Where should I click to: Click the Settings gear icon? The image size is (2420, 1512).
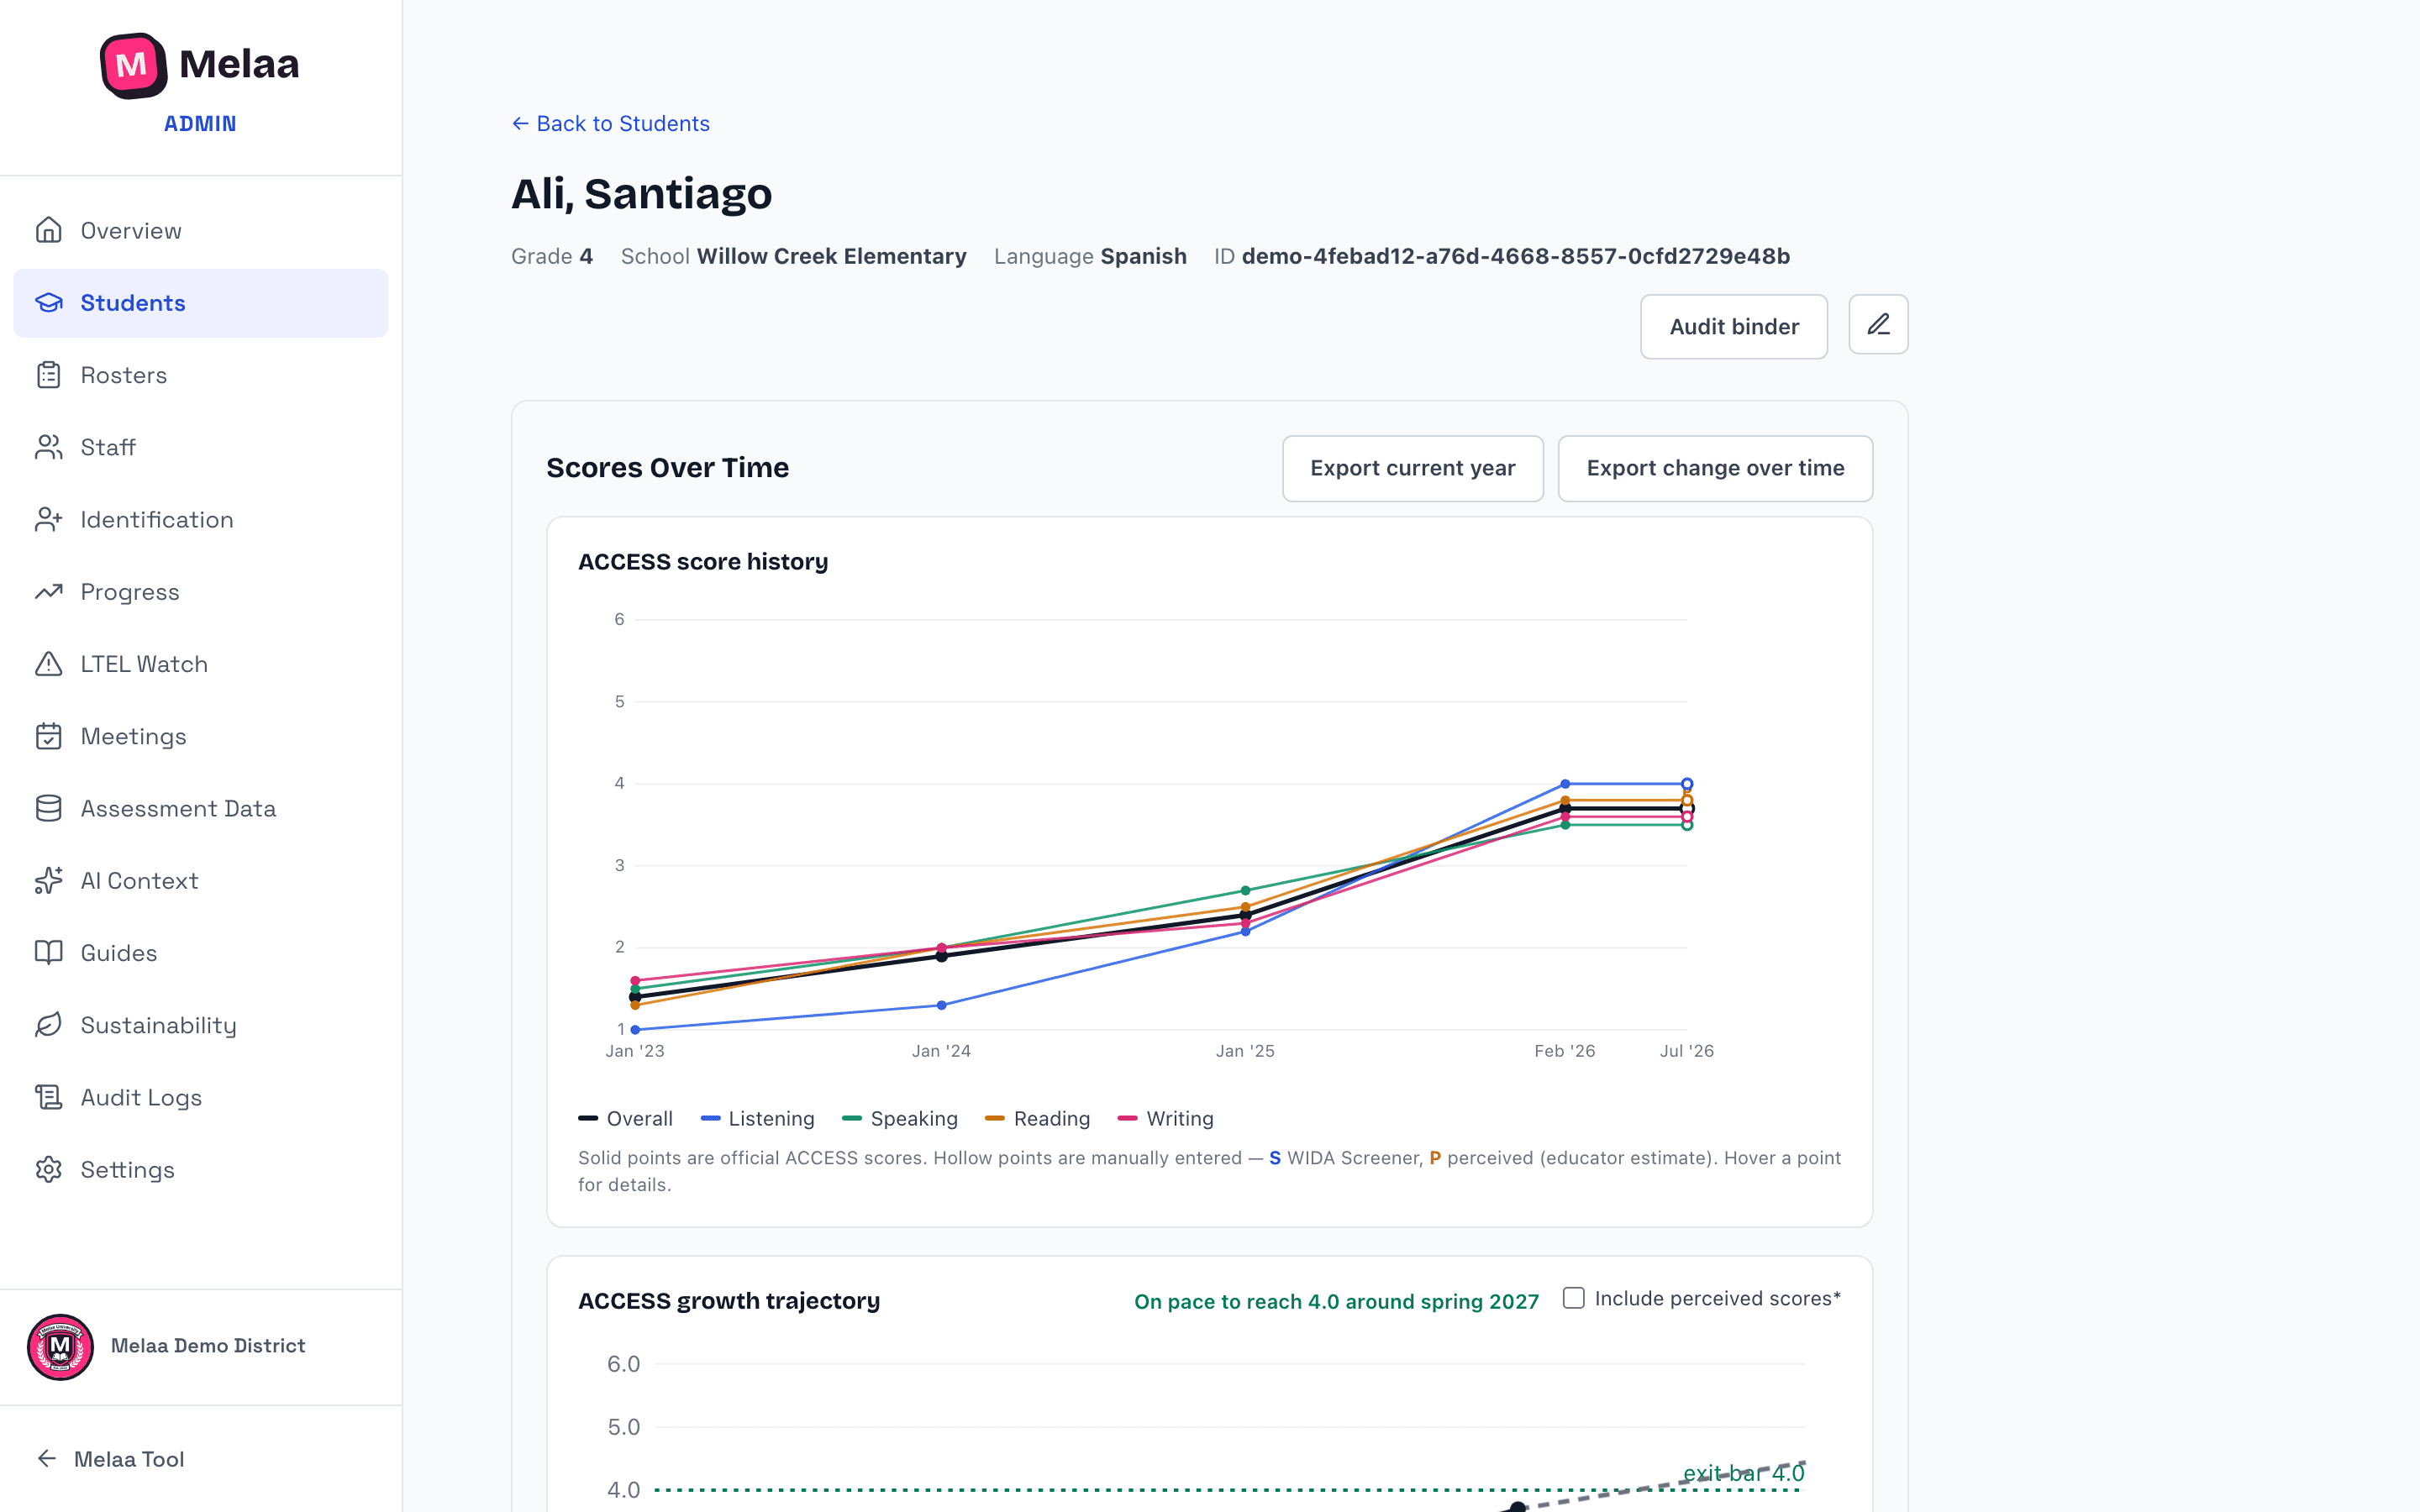click(x=48, y=1170)
